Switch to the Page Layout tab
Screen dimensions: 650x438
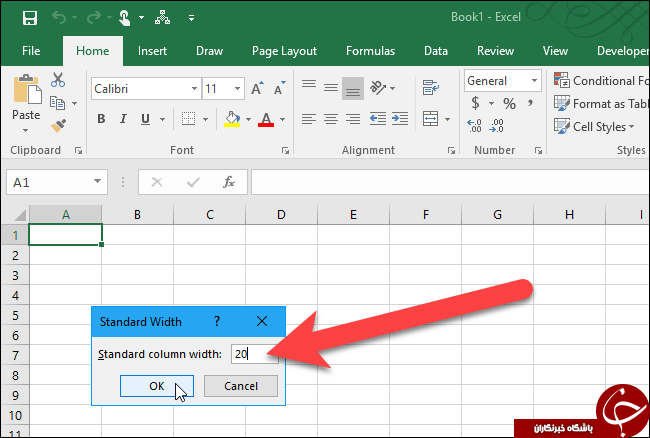(x=284, y=51)
